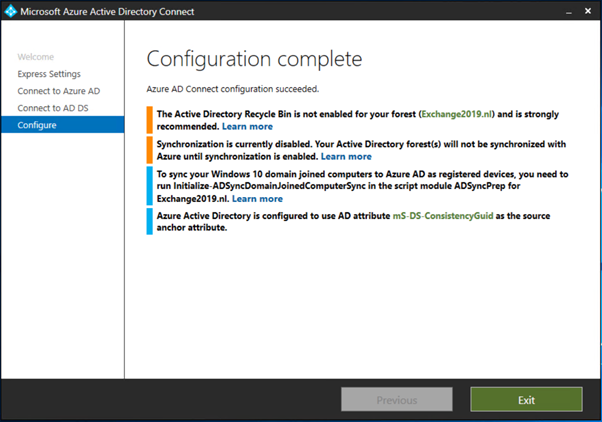Select the Connect to Azure AD step
Screen dimensions: 602x422
[58, 91]
